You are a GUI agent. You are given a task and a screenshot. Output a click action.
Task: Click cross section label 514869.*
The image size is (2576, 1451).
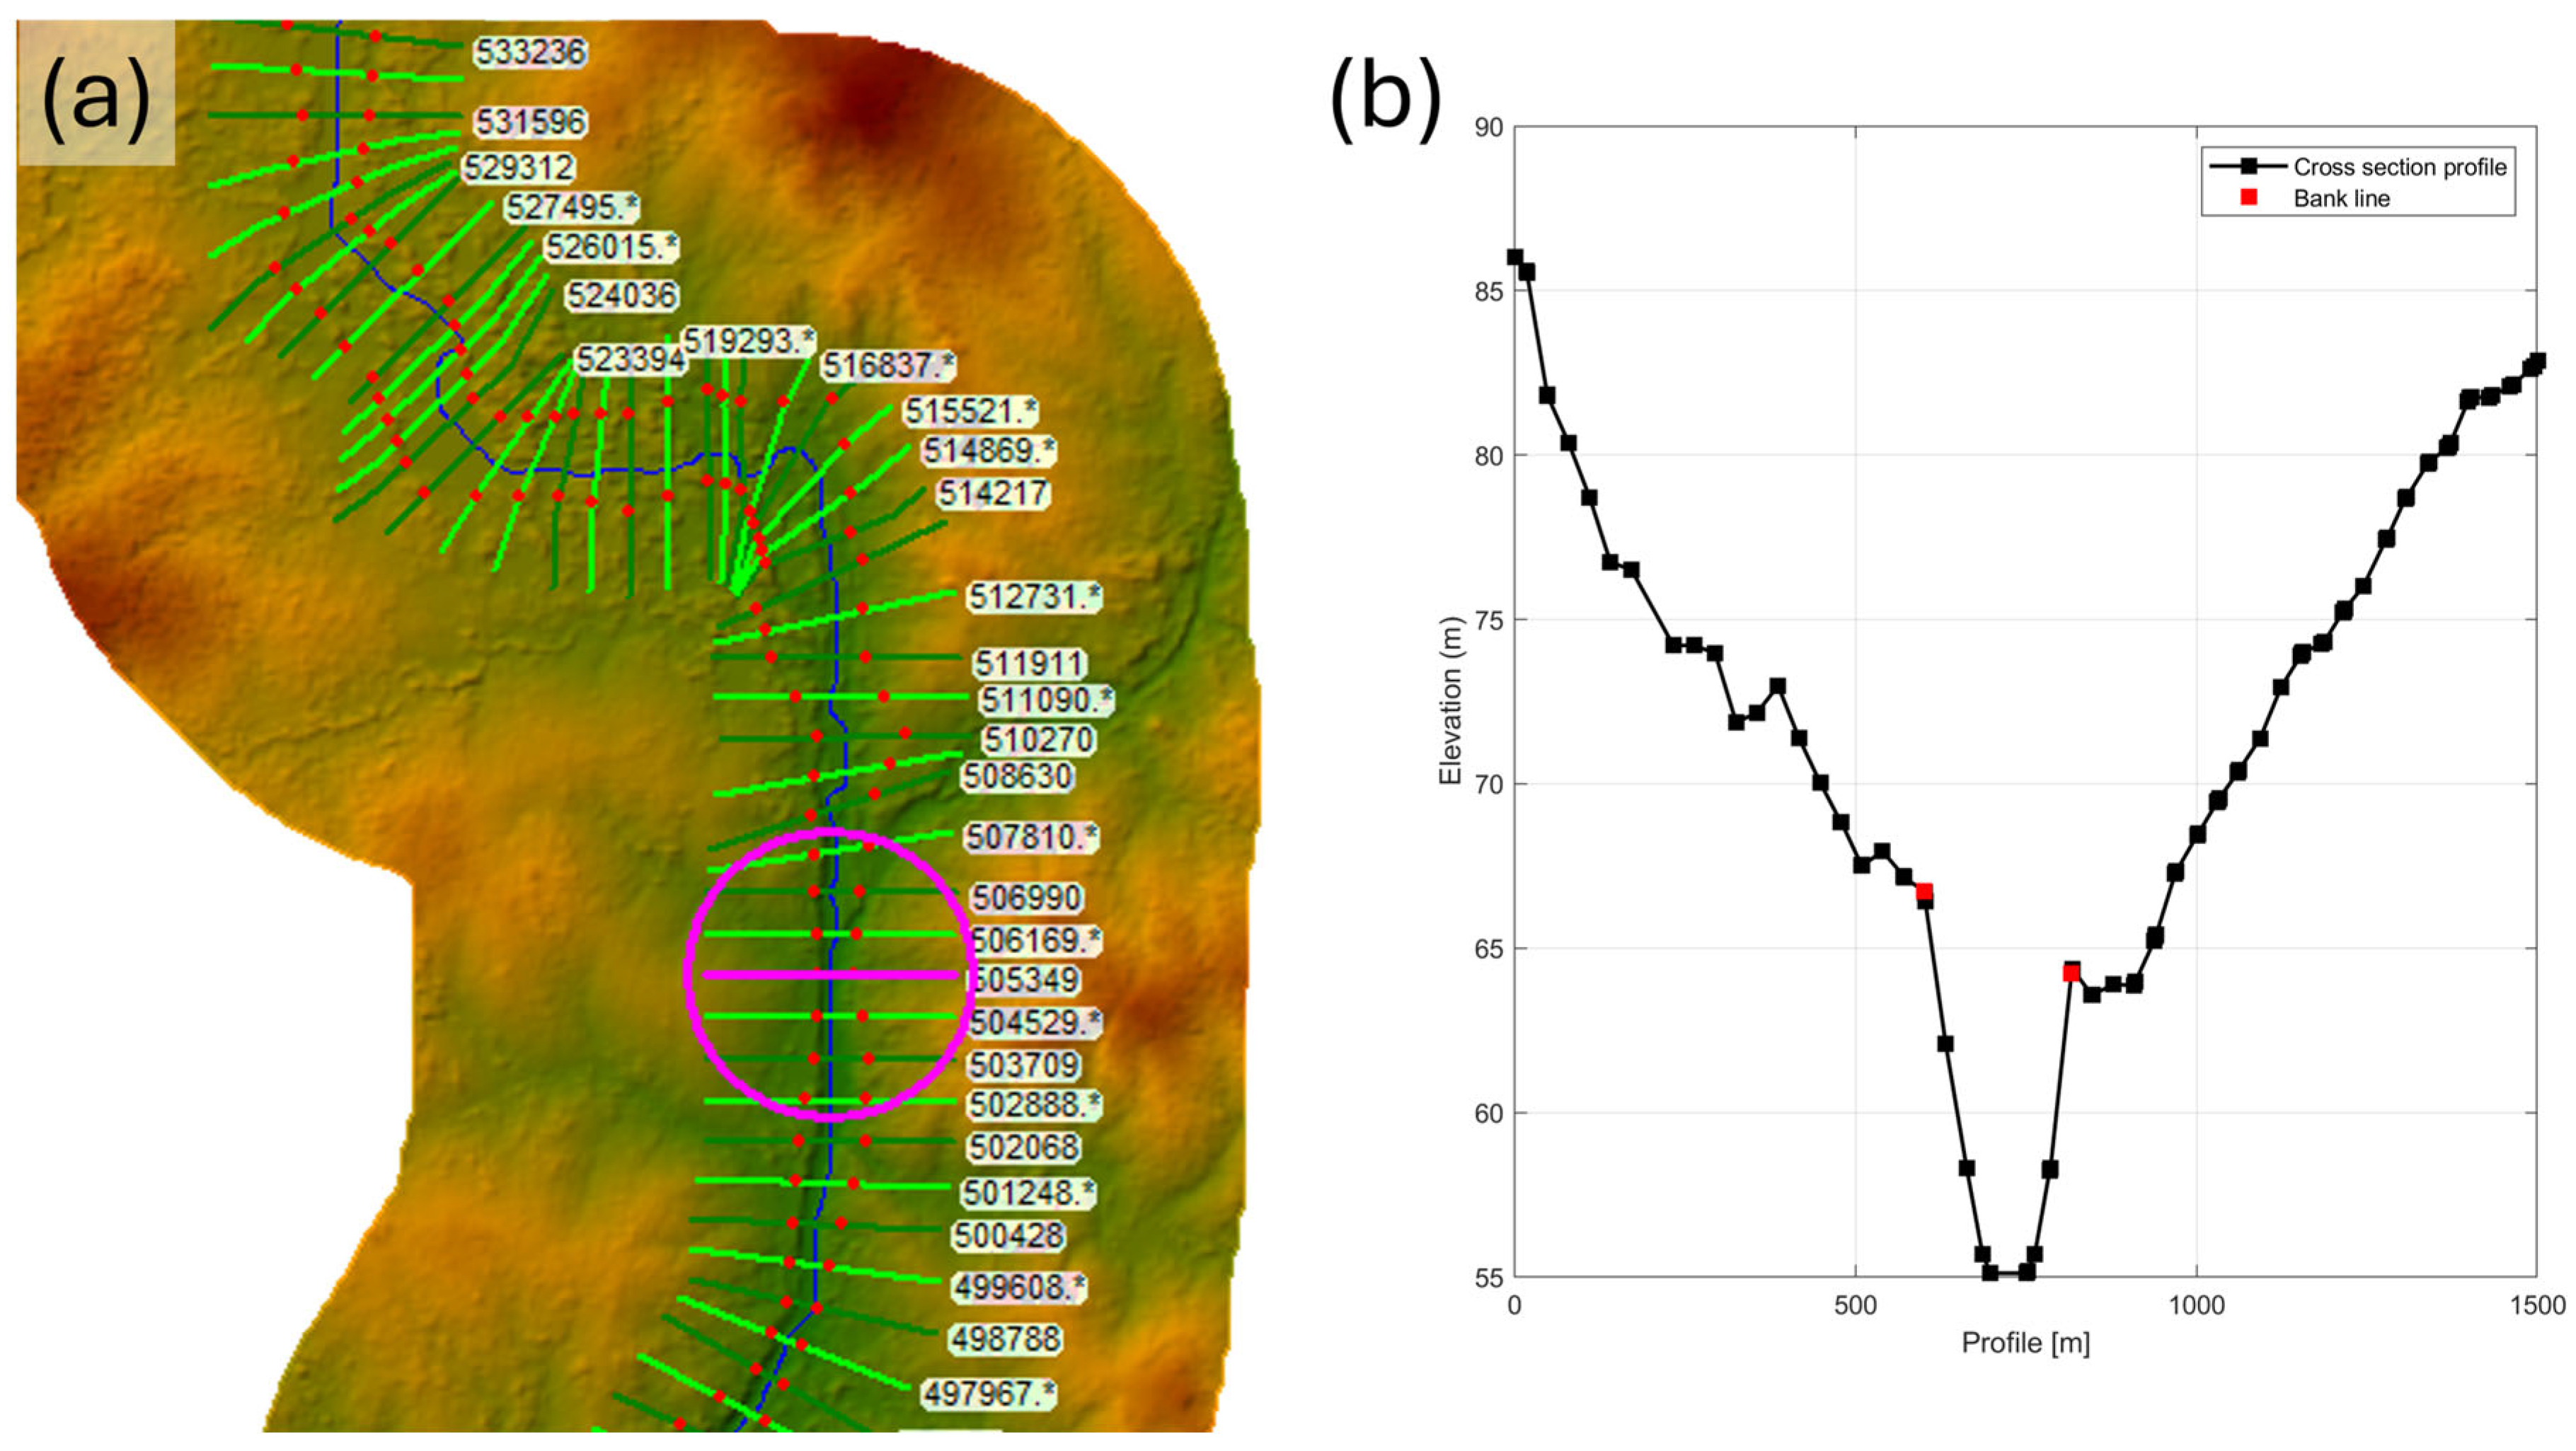pyautogui.click(x=988, y=452)
